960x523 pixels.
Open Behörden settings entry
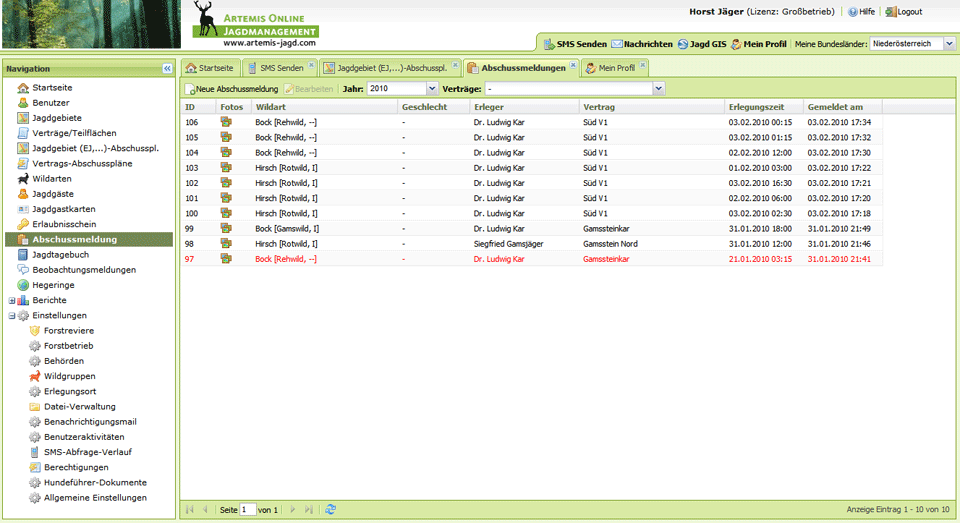click(64, 361)
